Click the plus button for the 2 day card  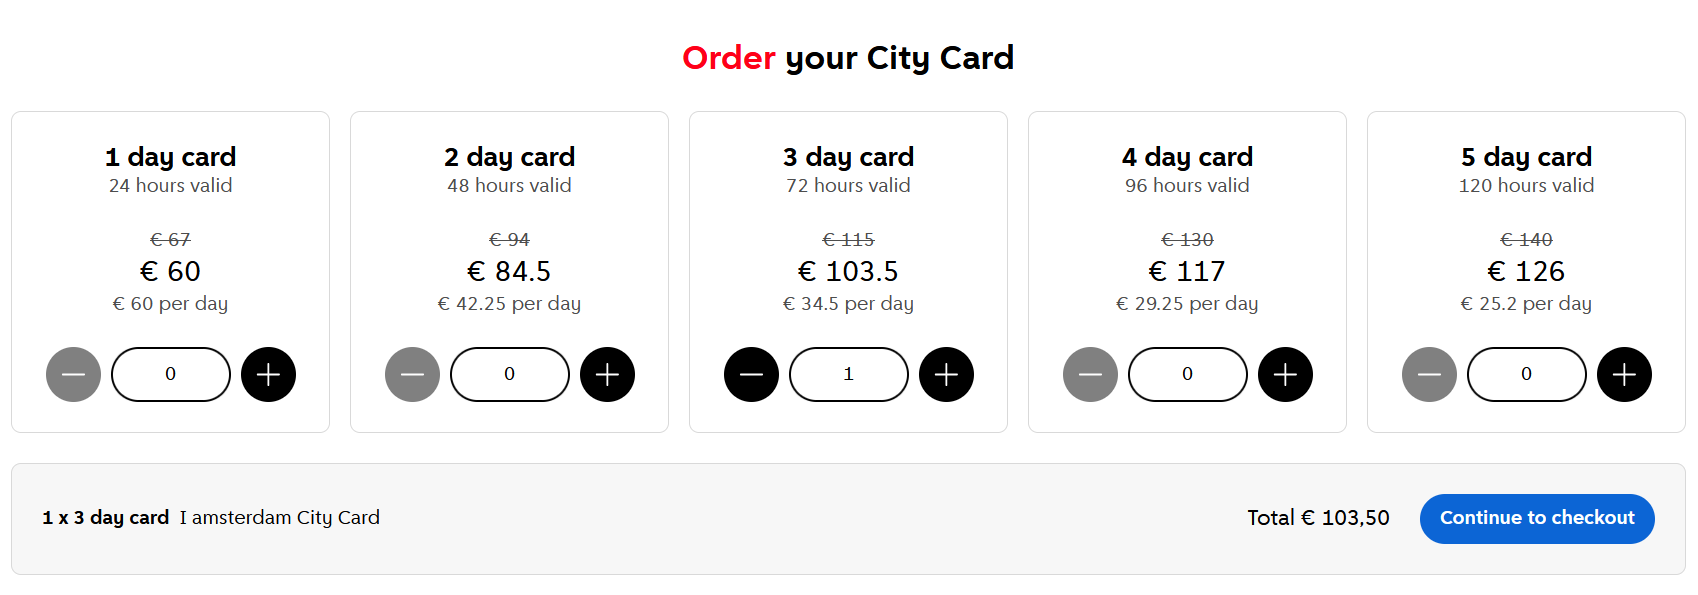tap(607, 374)
